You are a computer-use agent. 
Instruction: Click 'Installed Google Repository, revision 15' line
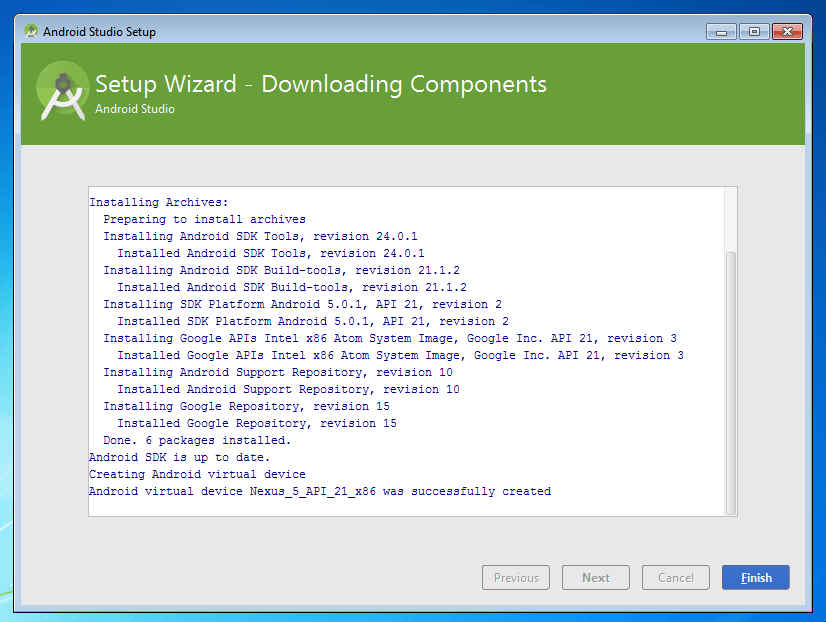click(x=257, y=423)
